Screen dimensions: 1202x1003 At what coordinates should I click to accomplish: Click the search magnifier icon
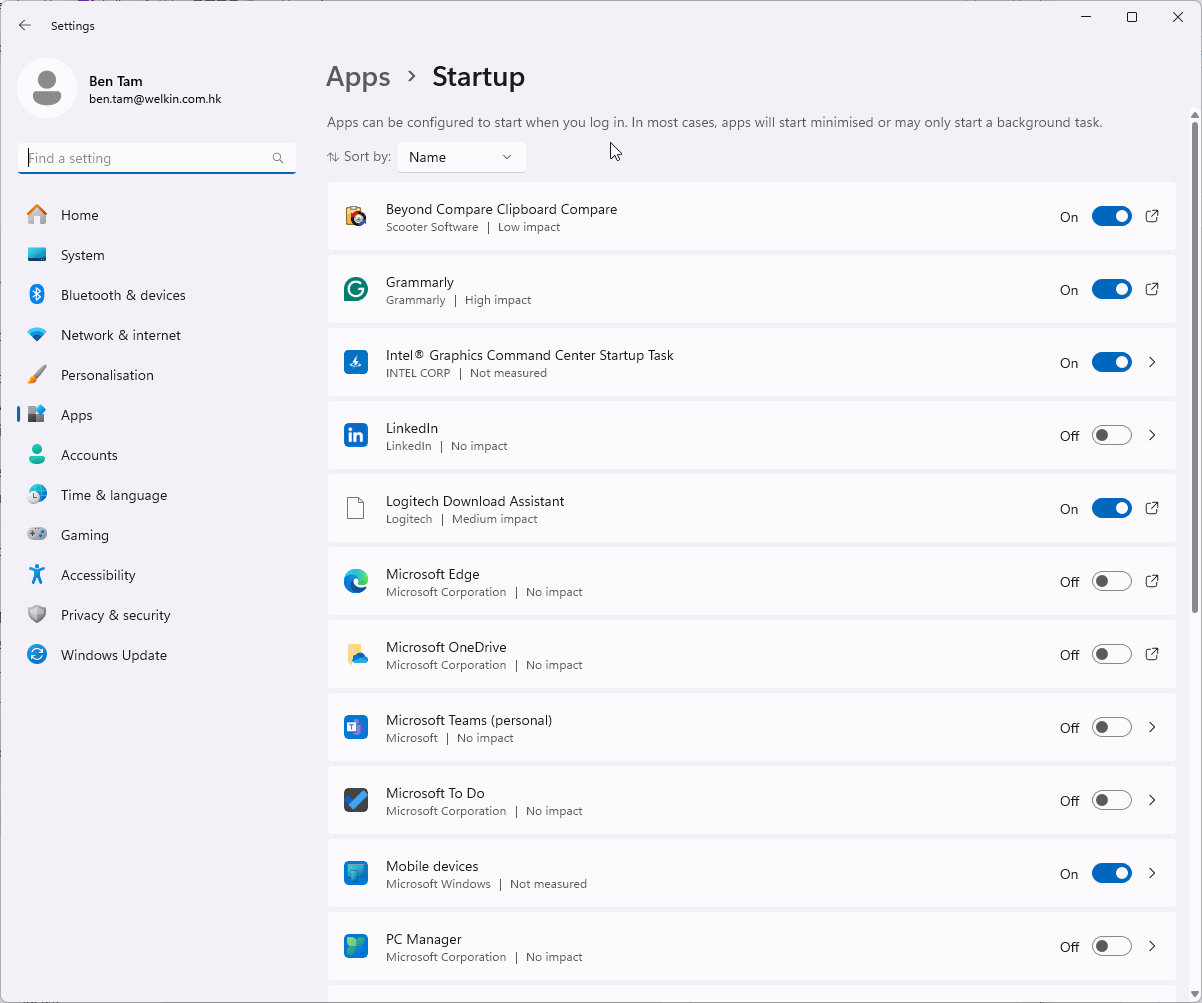coord(278,158)
